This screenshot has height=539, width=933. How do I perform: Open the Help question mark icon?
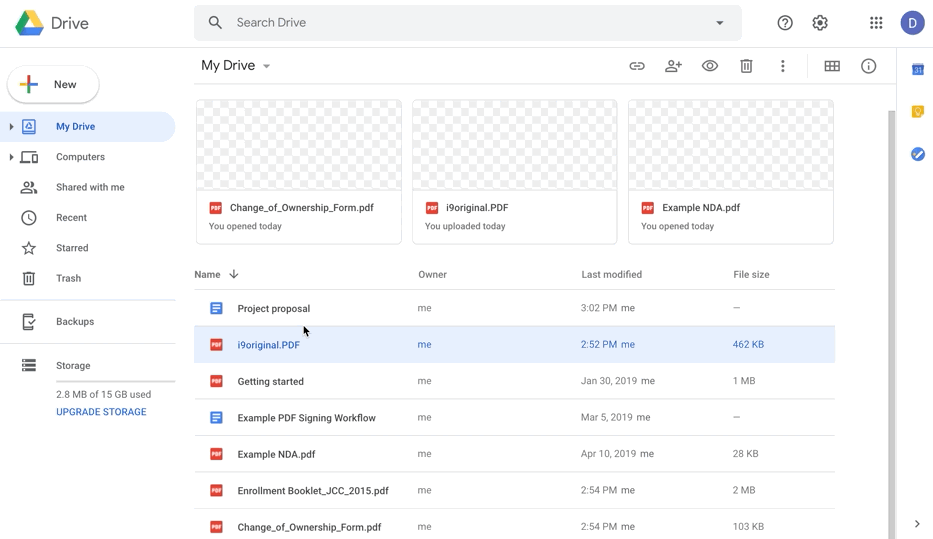pyautogui.click(x=785, y=23)
